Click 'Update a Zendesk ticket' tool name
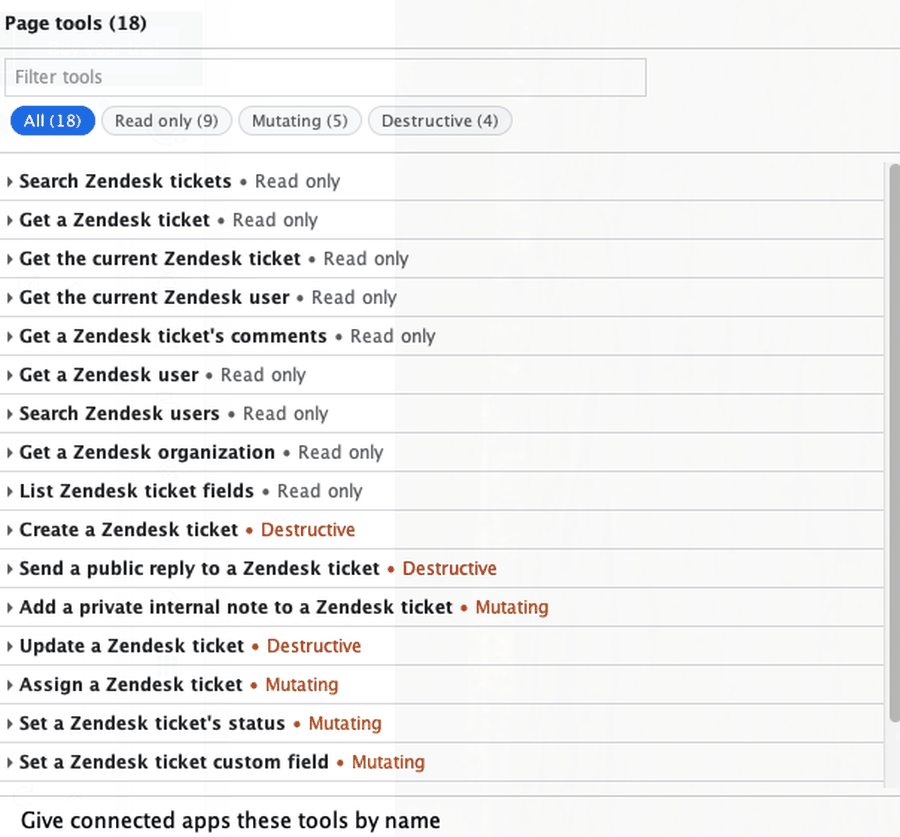This screenshot has height=837, width=900. (x=131, y=646)
